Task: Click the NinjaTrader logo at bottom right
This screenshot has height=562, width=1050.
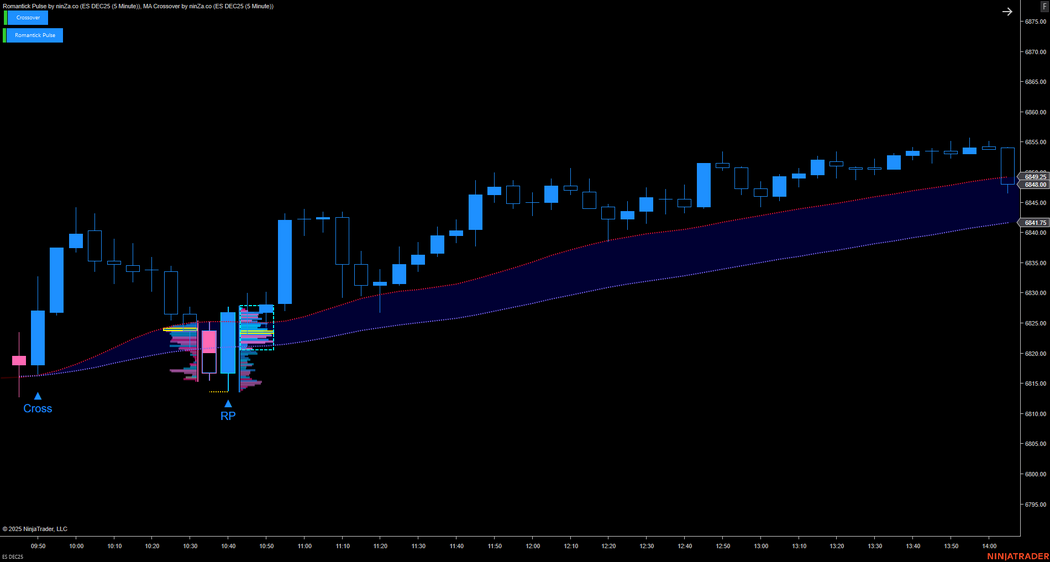Action: click(1016, 556)
